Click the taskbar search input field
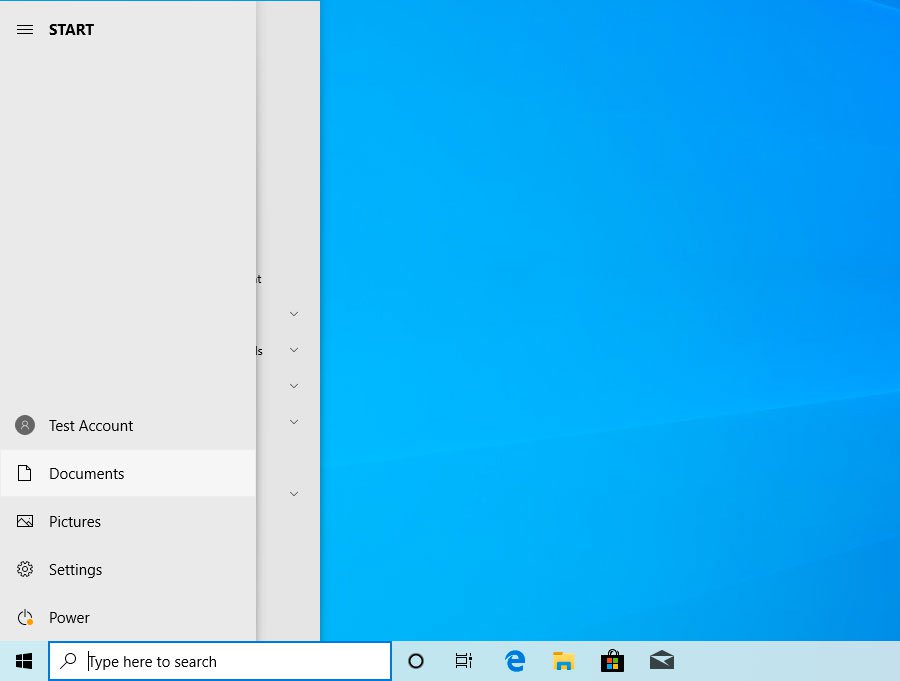 220,661
